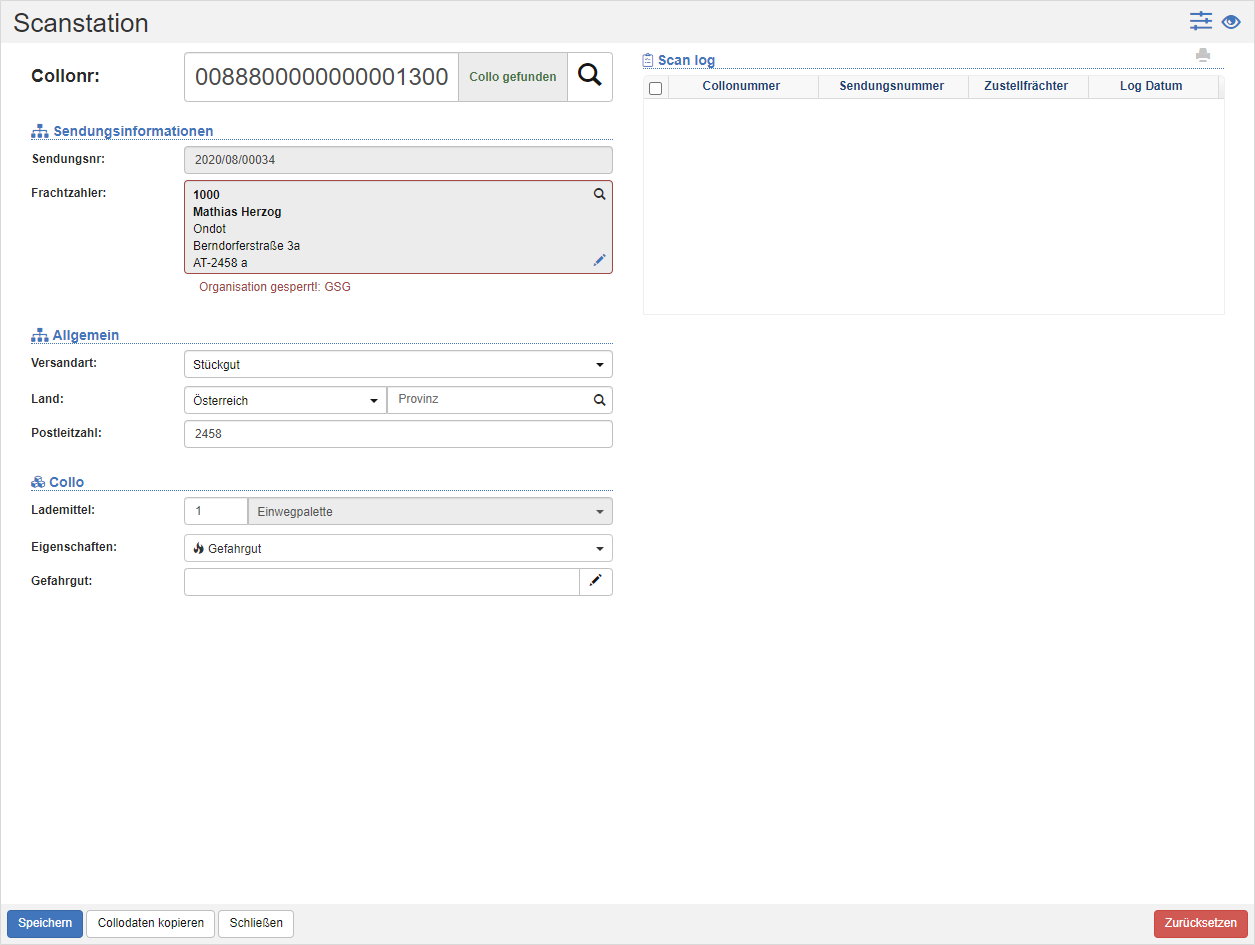Toggle the eye visibility icon in header
1255x945 pixels.
click(x=1231, y=22)
